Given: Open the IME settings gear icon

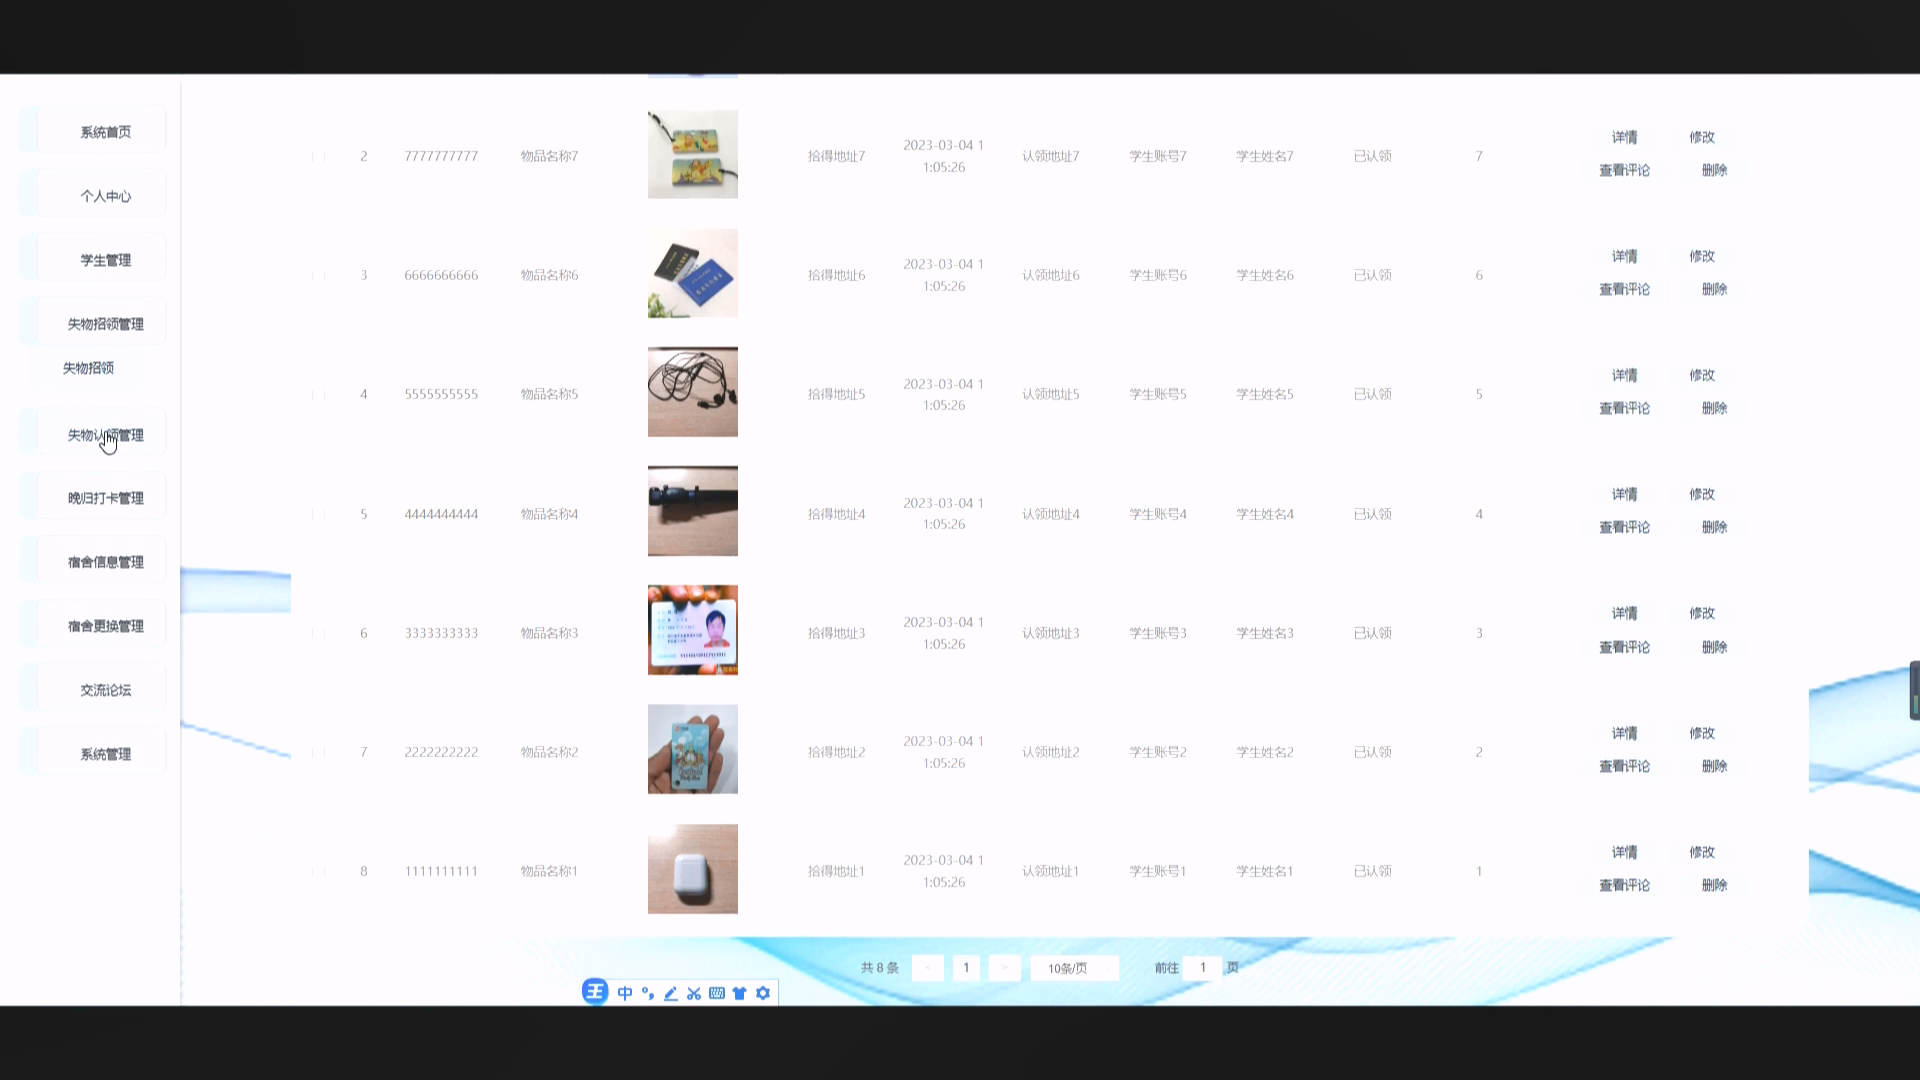Looking at the screenshot, I should [763, 993].
